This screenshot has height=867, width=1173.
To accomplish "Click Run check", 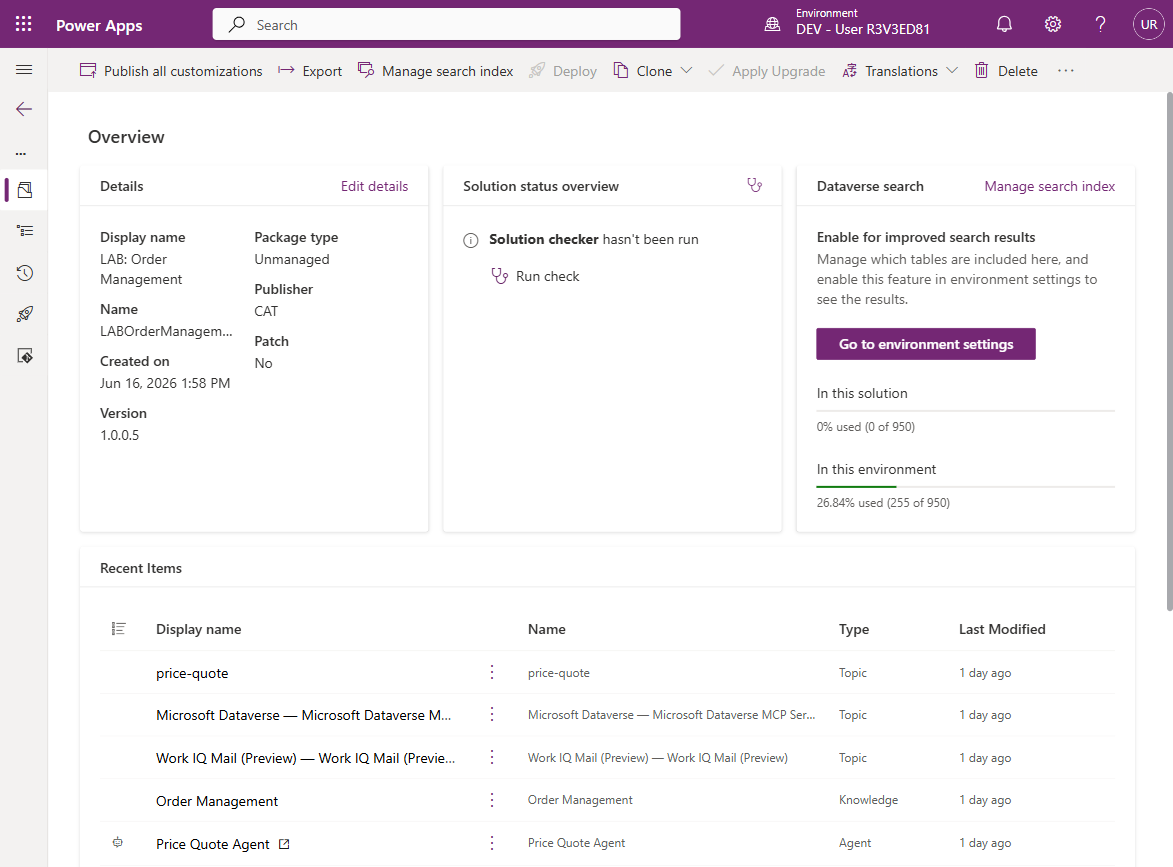I will coord(535,276).
